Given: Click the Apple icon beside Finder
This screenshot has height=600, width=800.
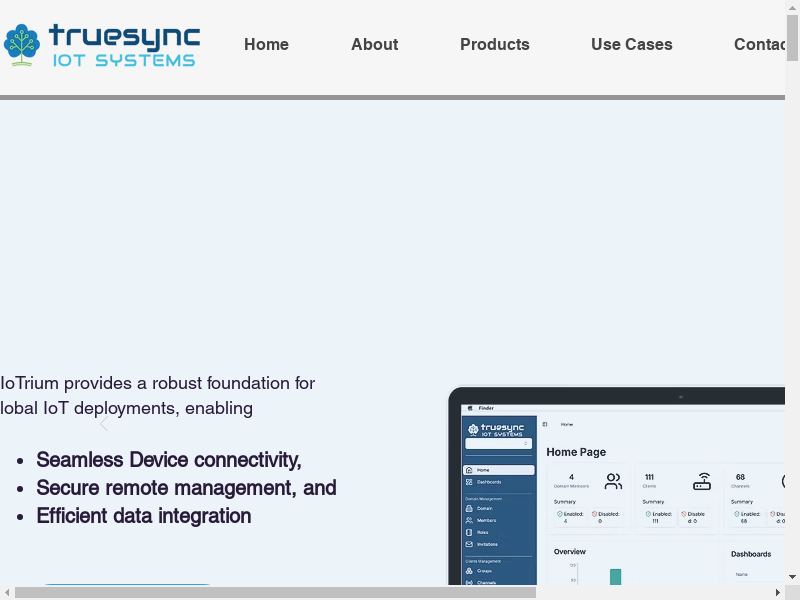Looking at the screenshot, I should (x=469, y=408).
